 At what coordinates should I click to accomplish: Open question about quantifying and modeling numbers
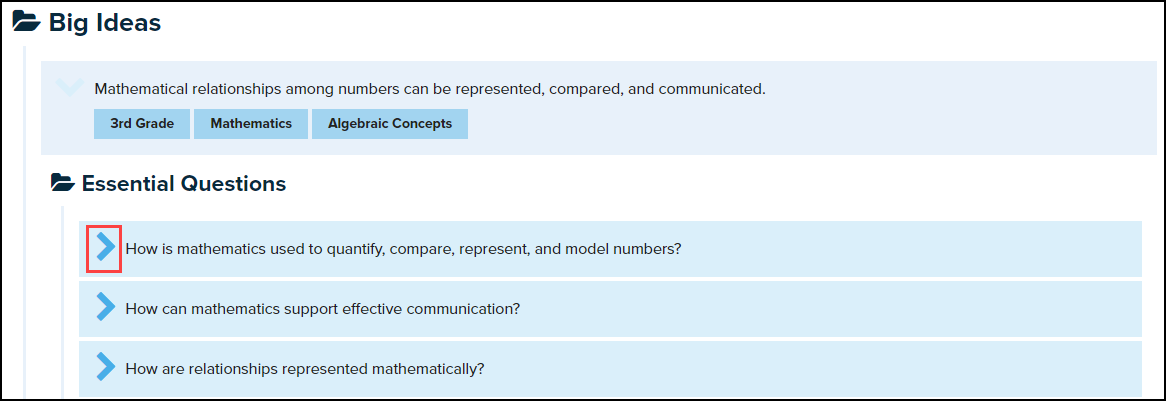click(403, 249)
